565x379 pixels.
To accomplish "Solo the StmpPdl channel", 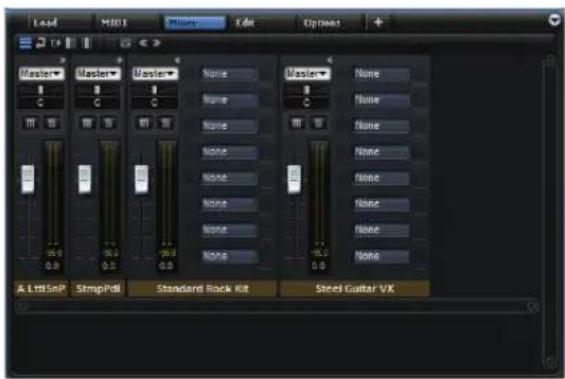I will [x=108, y=123].
